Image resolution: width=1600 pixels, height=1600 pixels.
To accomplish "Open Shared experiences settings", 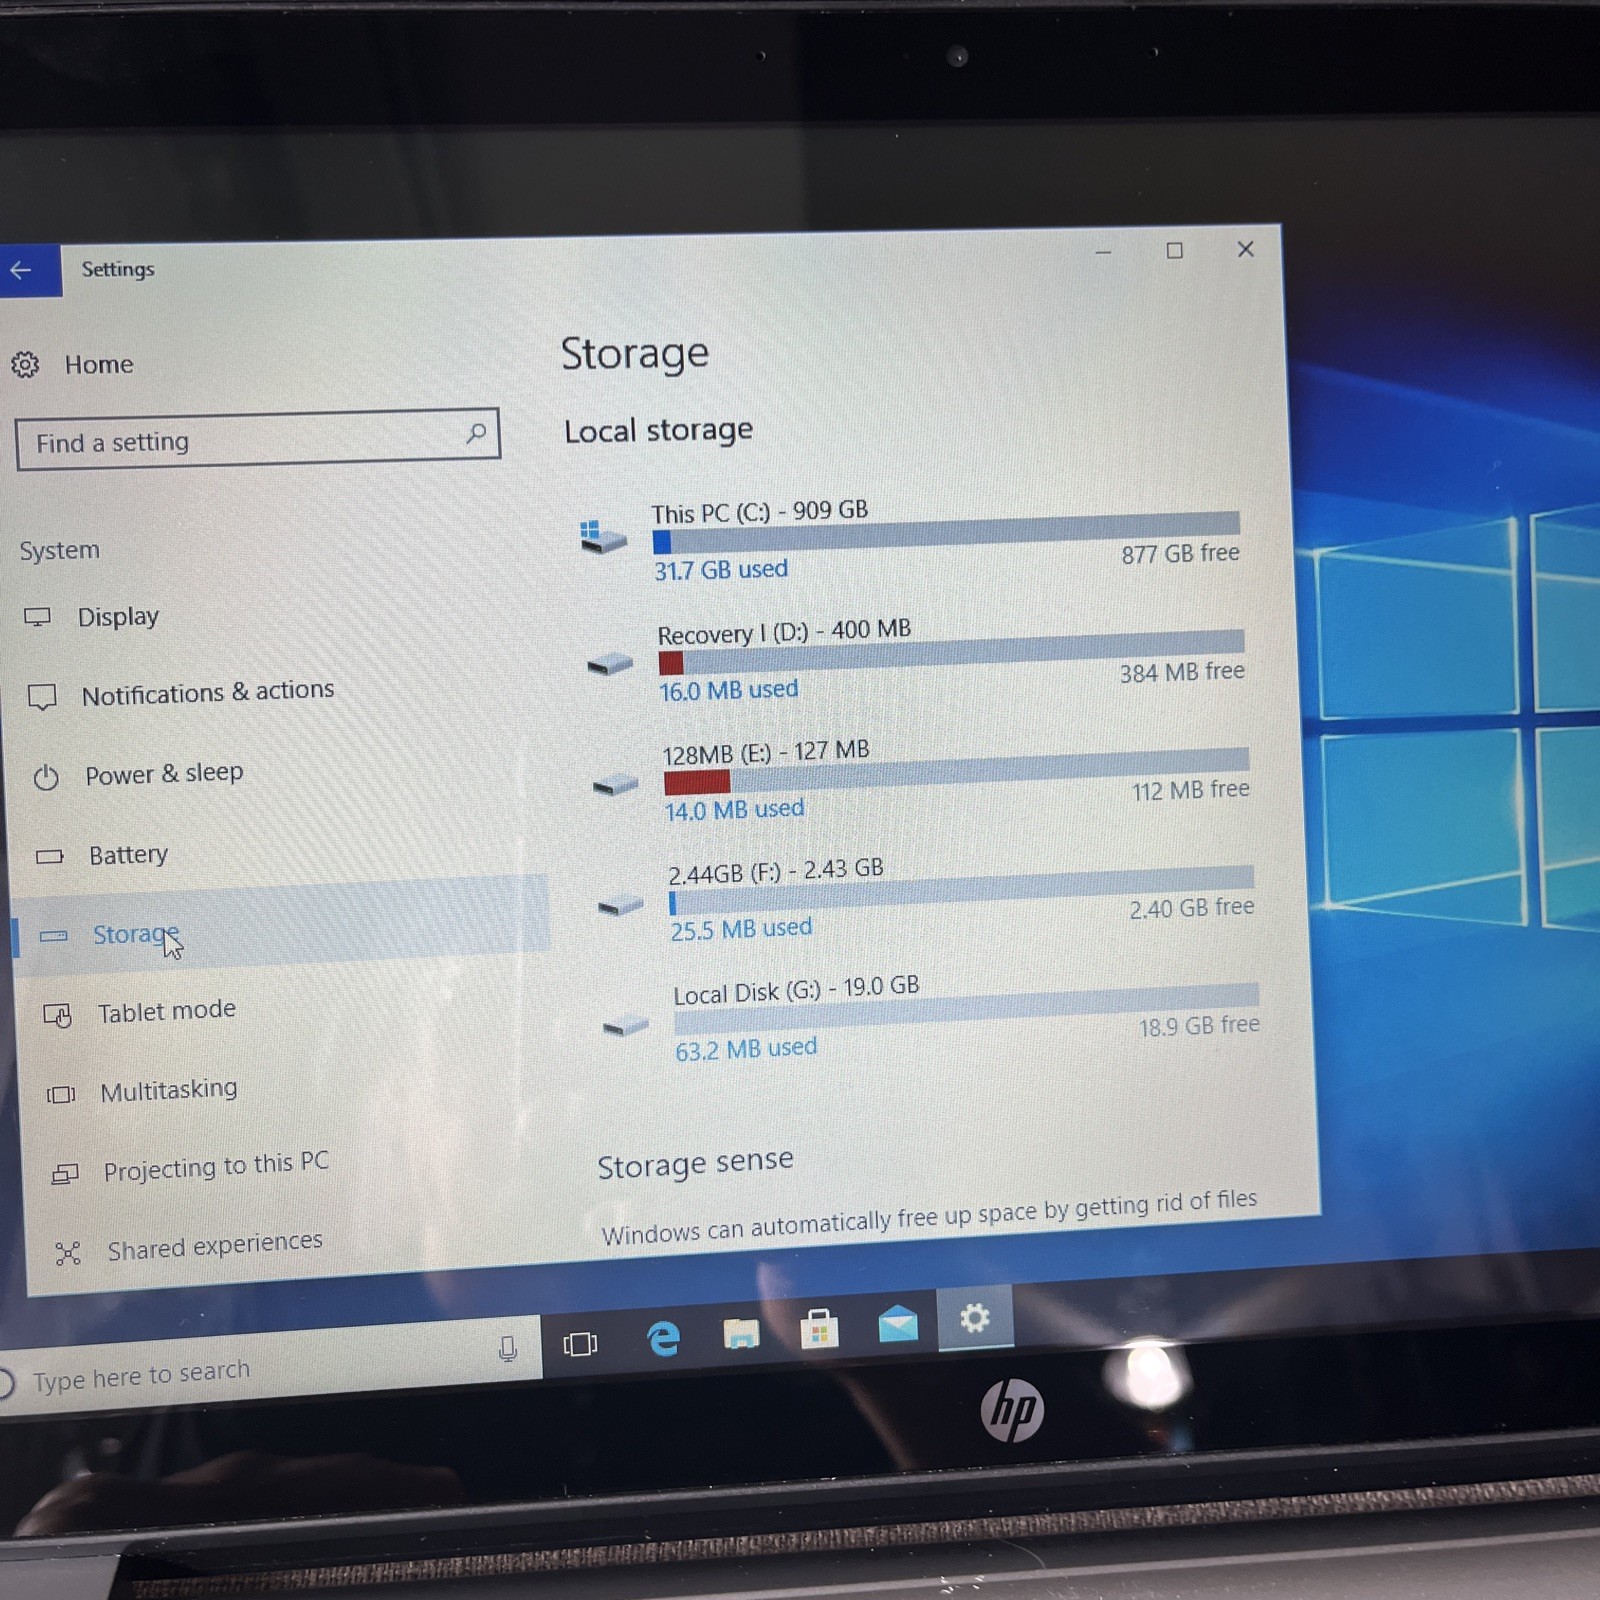I will tap(215, 1246).
